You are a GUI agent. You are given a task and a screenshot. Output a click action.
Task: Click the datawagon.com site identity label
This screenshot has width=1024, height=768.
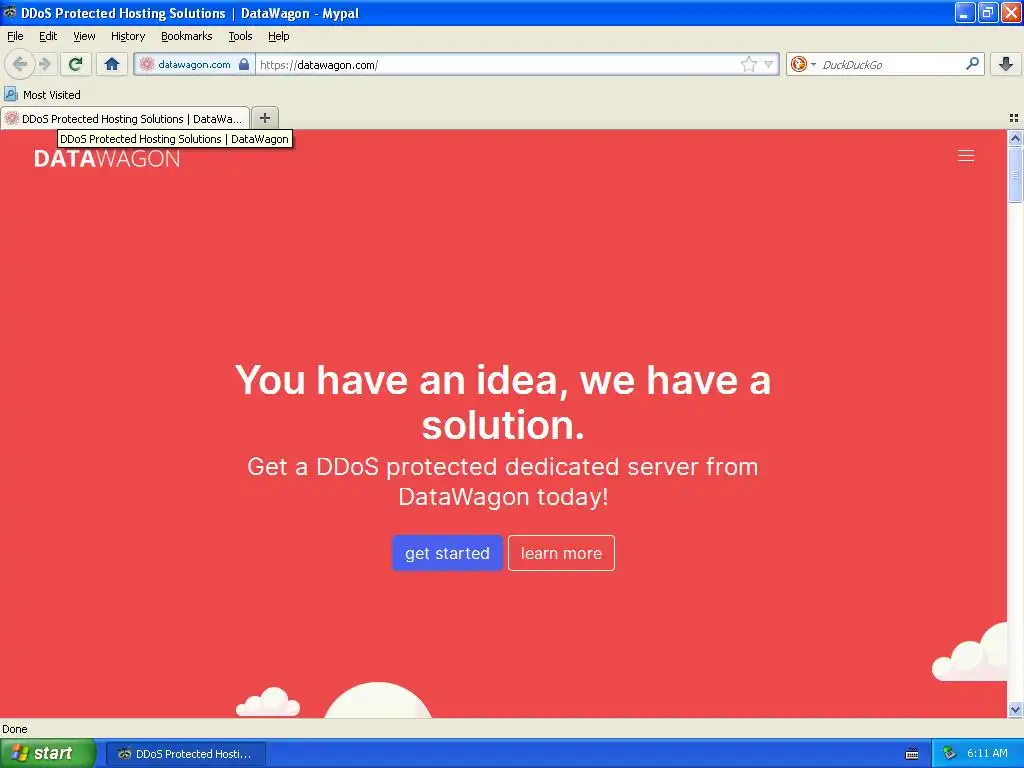(x=194, y=64)
